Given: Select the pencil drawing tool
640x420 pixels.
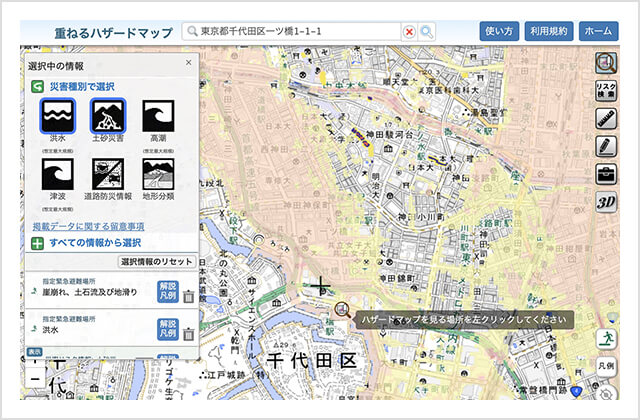Looking at the screenshot, I should point(606,147).
